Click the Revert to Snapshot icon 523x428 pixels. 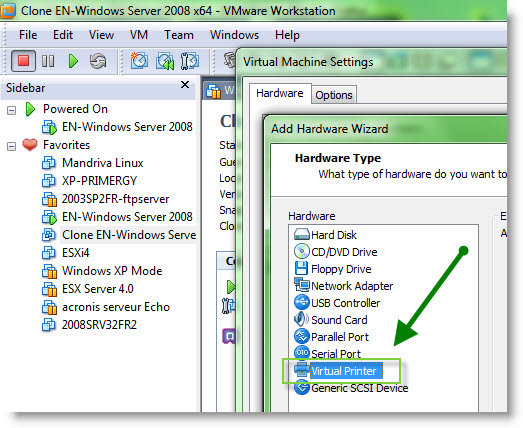165,61
